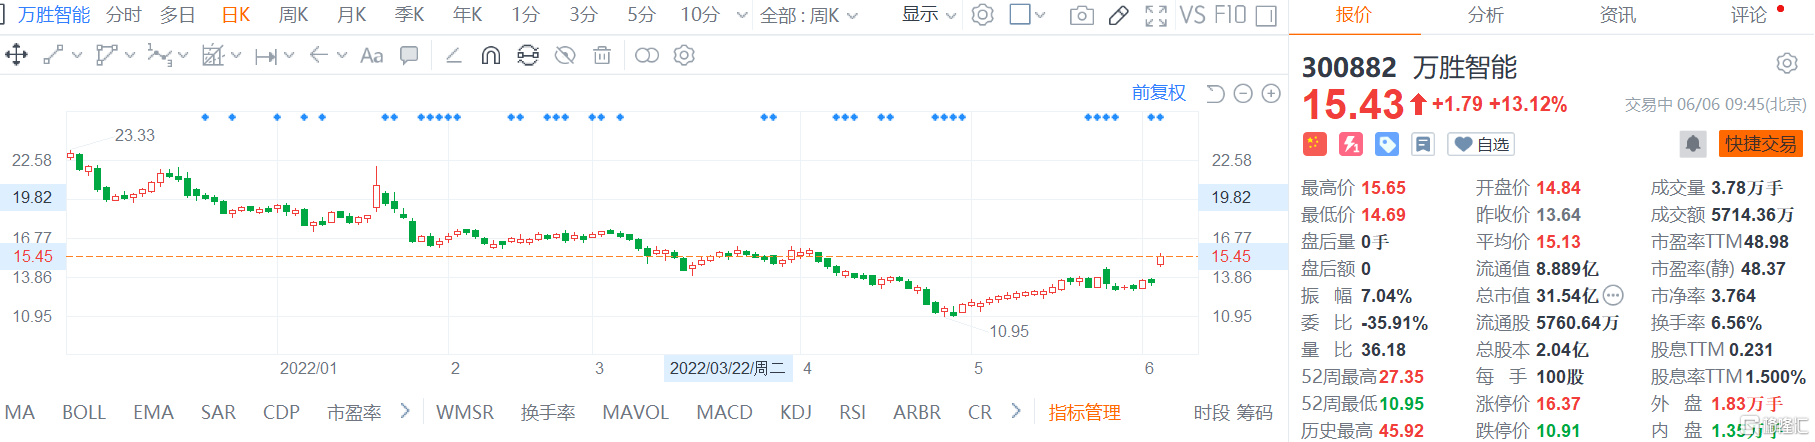Image resolution: width=1815 pixels, height=442 pixels.
Task: Set a price alert with bell icon
Action: pos(1693,144)
